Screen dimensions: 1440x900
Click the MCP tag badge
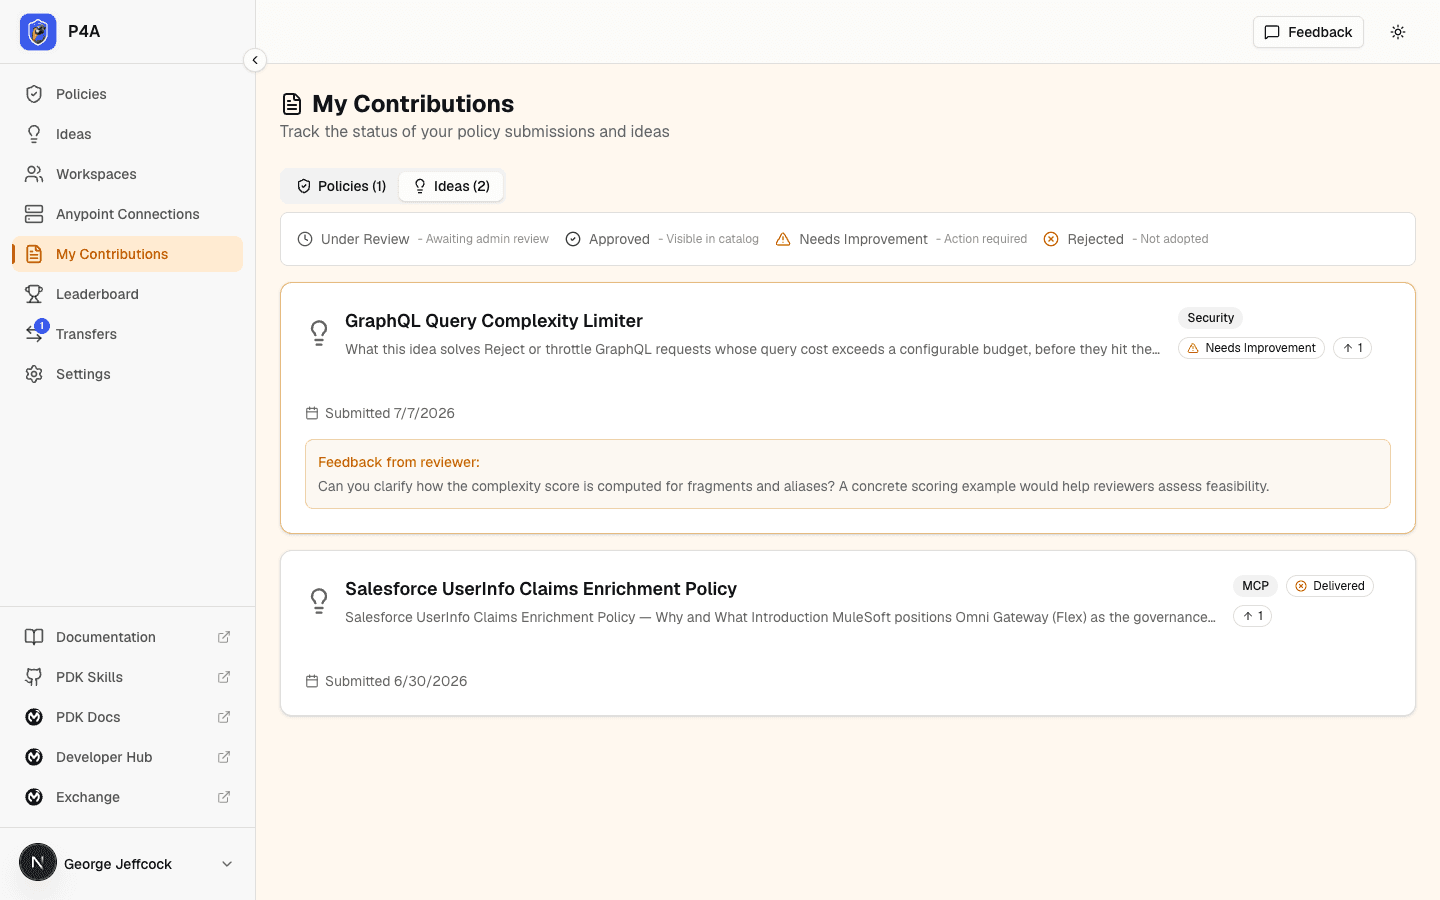pos(1255,586)
